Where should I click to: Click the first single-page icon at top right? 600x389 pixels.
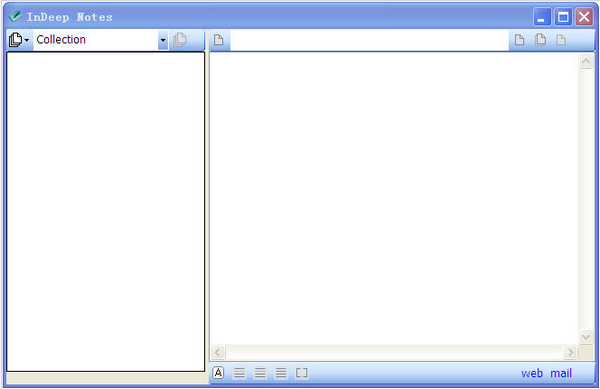(x=519, y=40)
